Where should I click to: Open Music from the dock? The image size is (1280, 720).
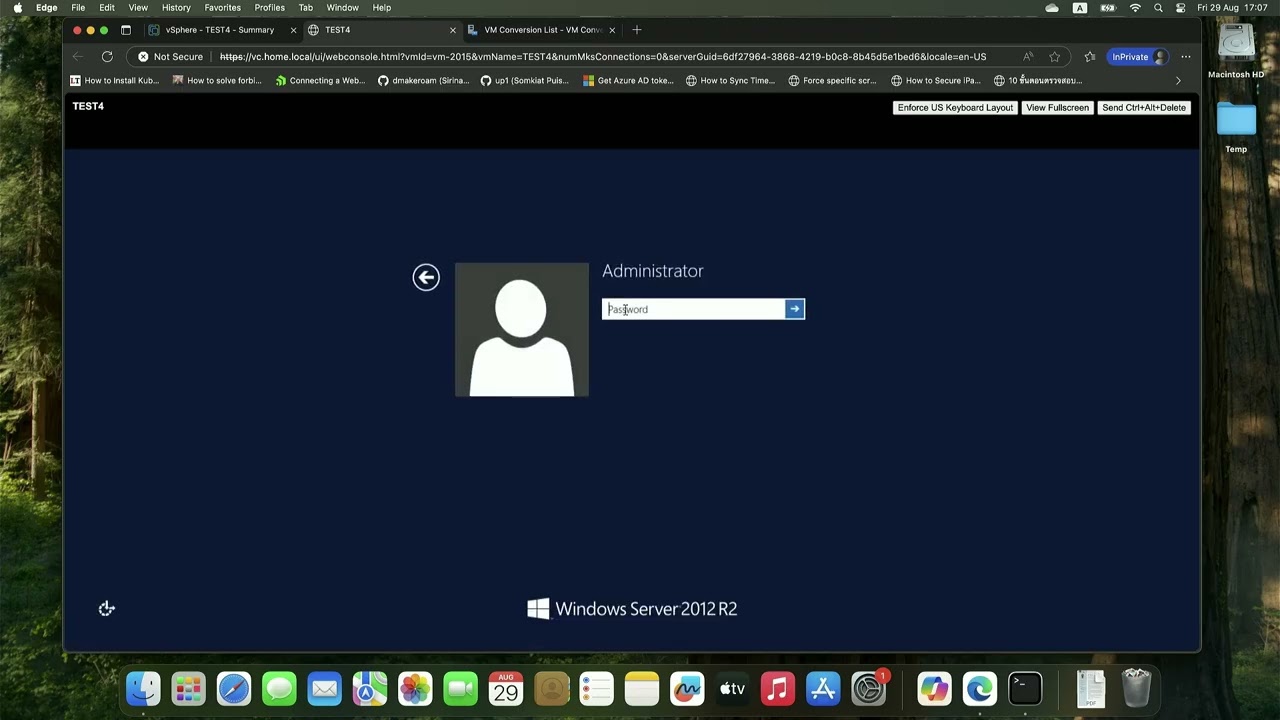(x=778, y=689)
